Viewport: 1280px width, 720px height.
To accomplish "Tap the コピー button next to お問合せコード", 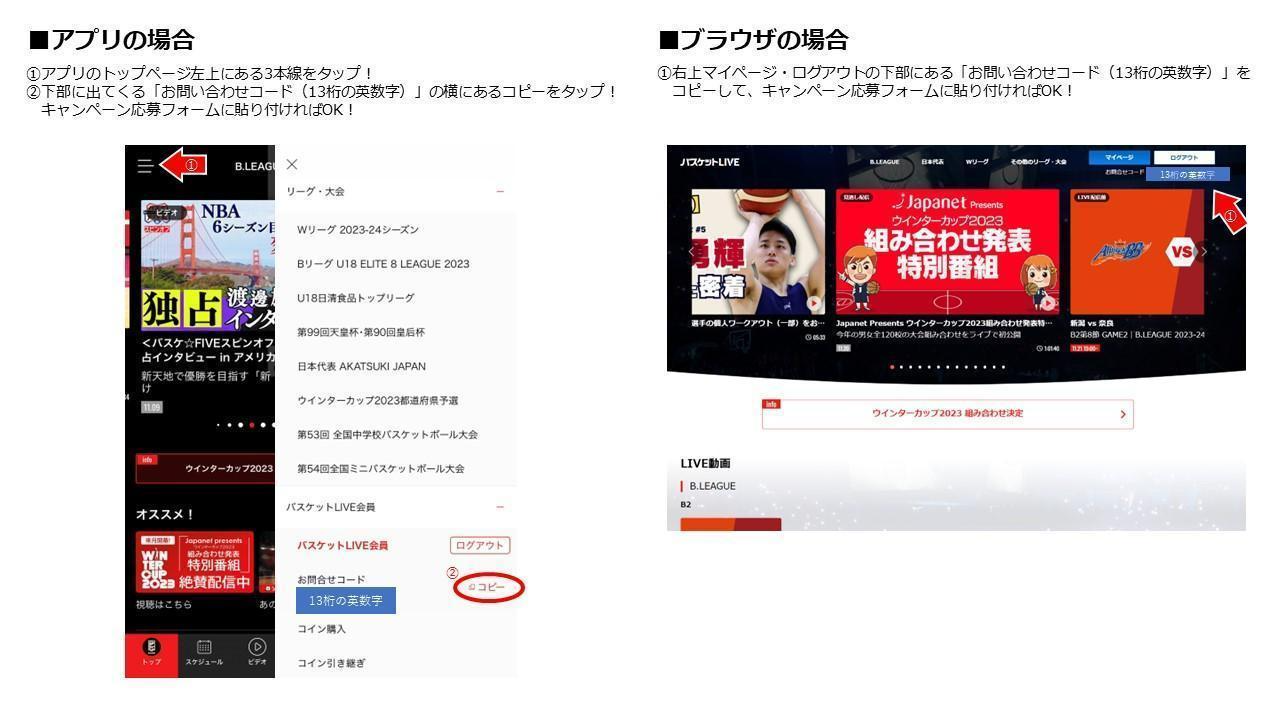I will [489, 588].
